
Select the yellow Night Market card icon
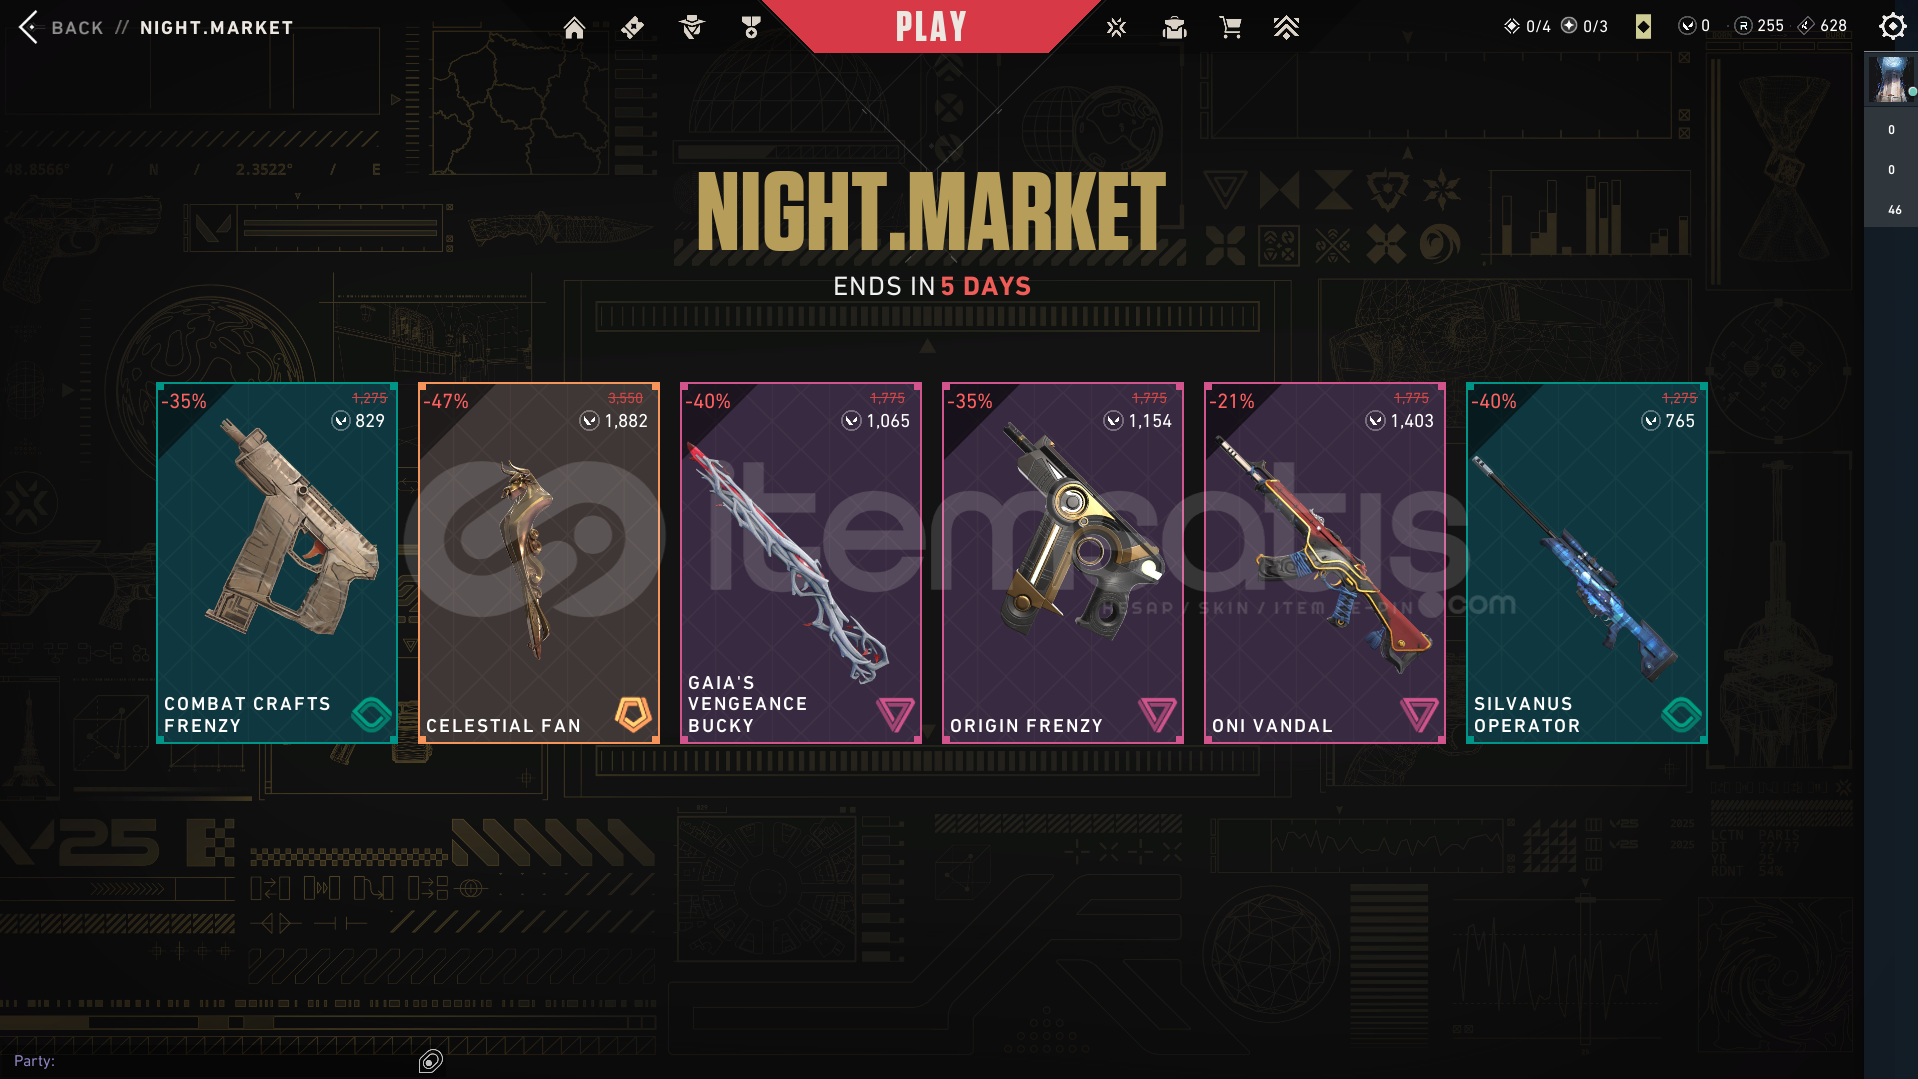tap(1643, 26)
